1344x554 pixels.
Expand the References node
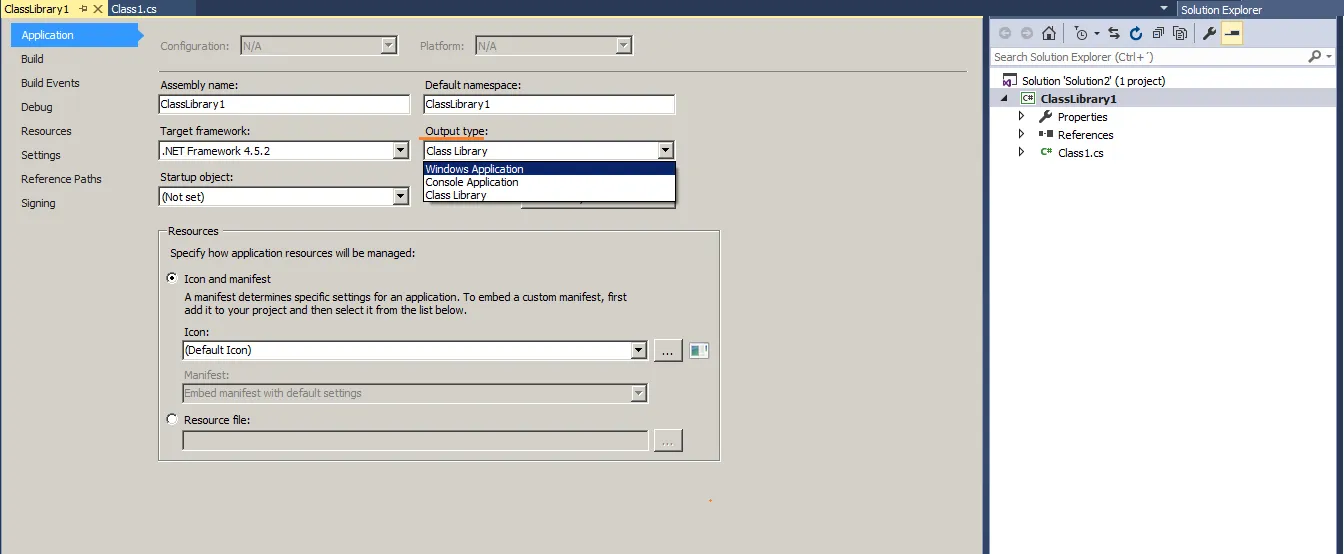coord(1021,135)
